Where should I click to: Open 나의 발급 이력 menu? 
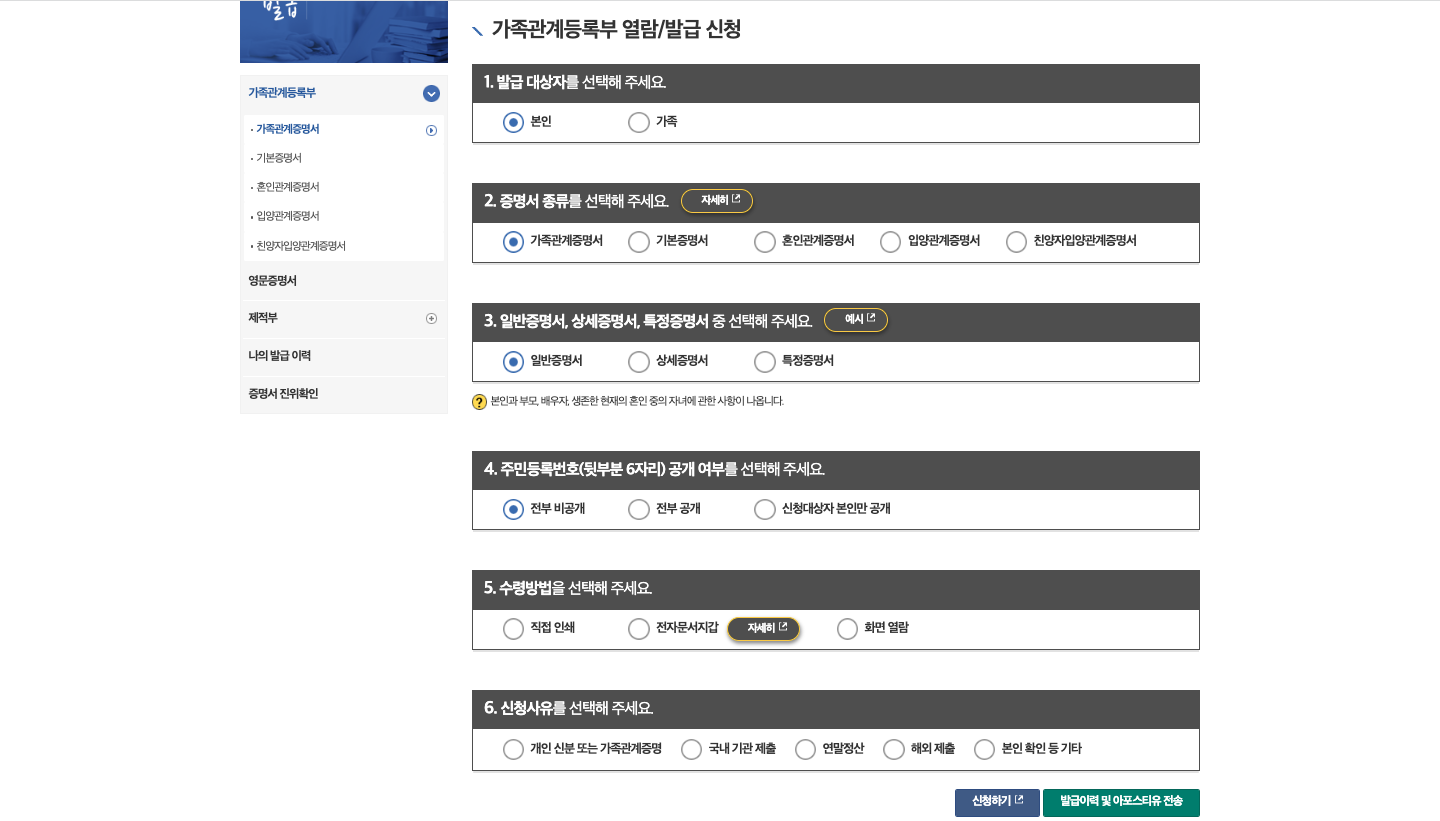280,357
